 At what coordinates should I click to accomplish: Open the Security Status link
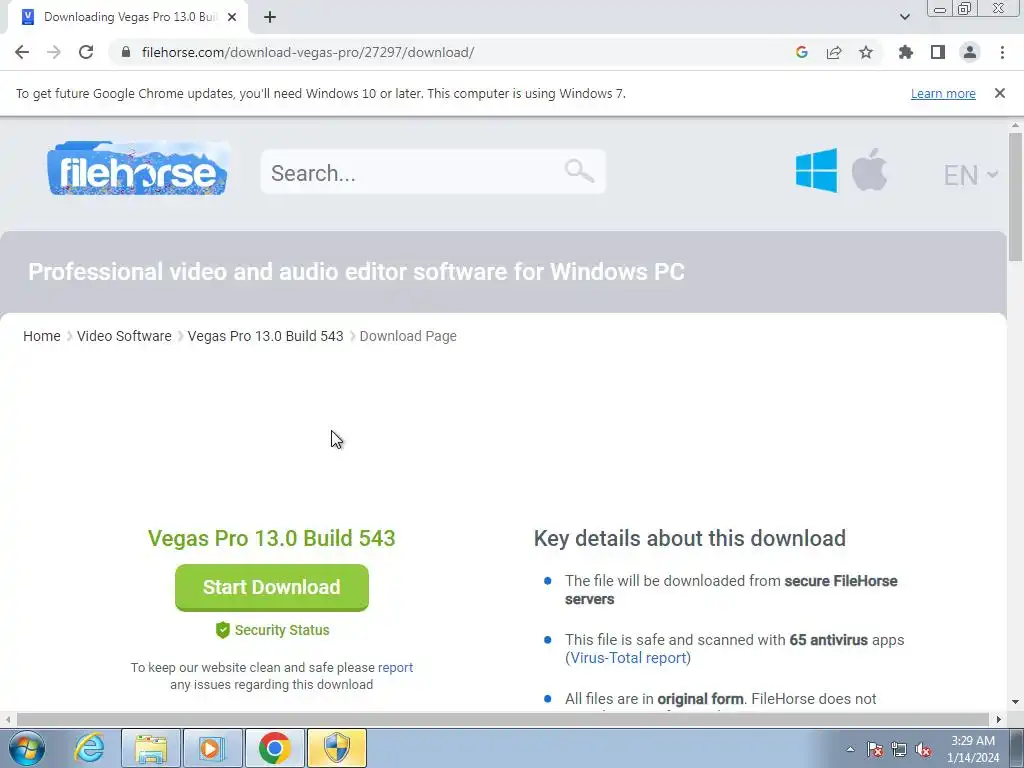tap(282, 630)
